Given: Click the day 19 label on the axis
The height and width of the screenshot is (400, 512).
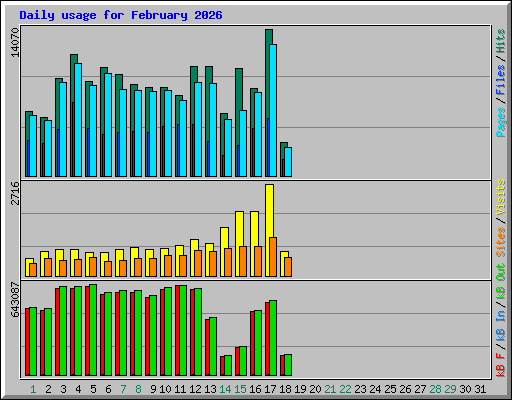Looking at the screenshot, I should [x=300, y=389].
